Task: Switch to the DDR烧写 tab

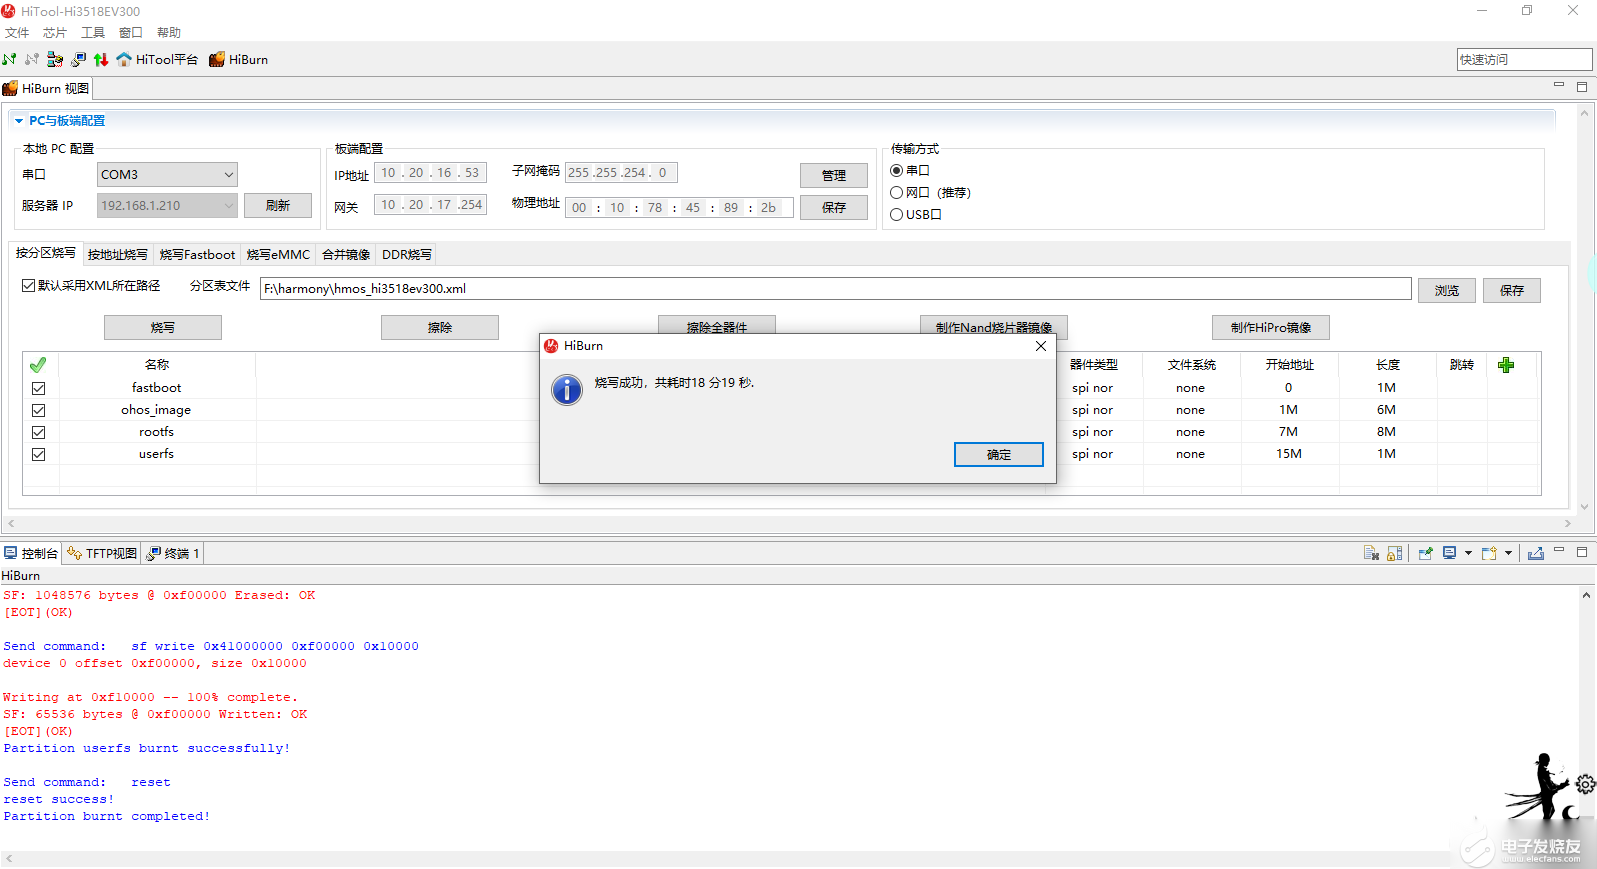Action: point(407,255)
